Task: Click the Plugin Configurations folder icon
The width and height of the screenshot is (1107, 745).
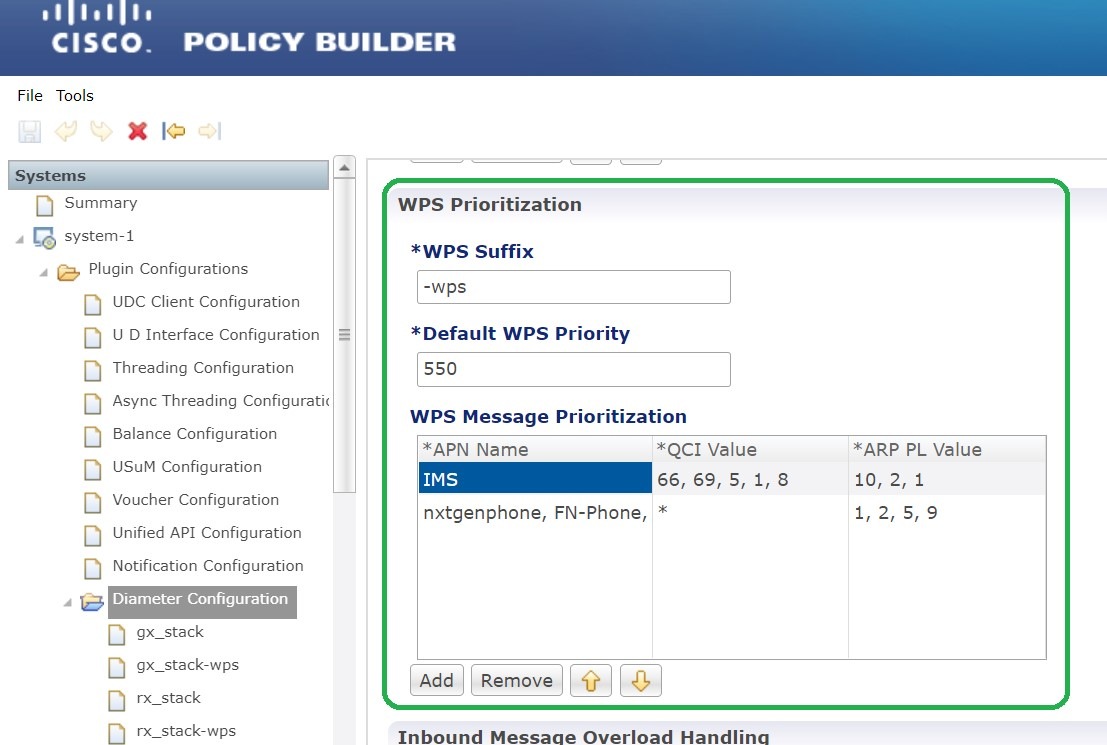Action: (68, 272)
